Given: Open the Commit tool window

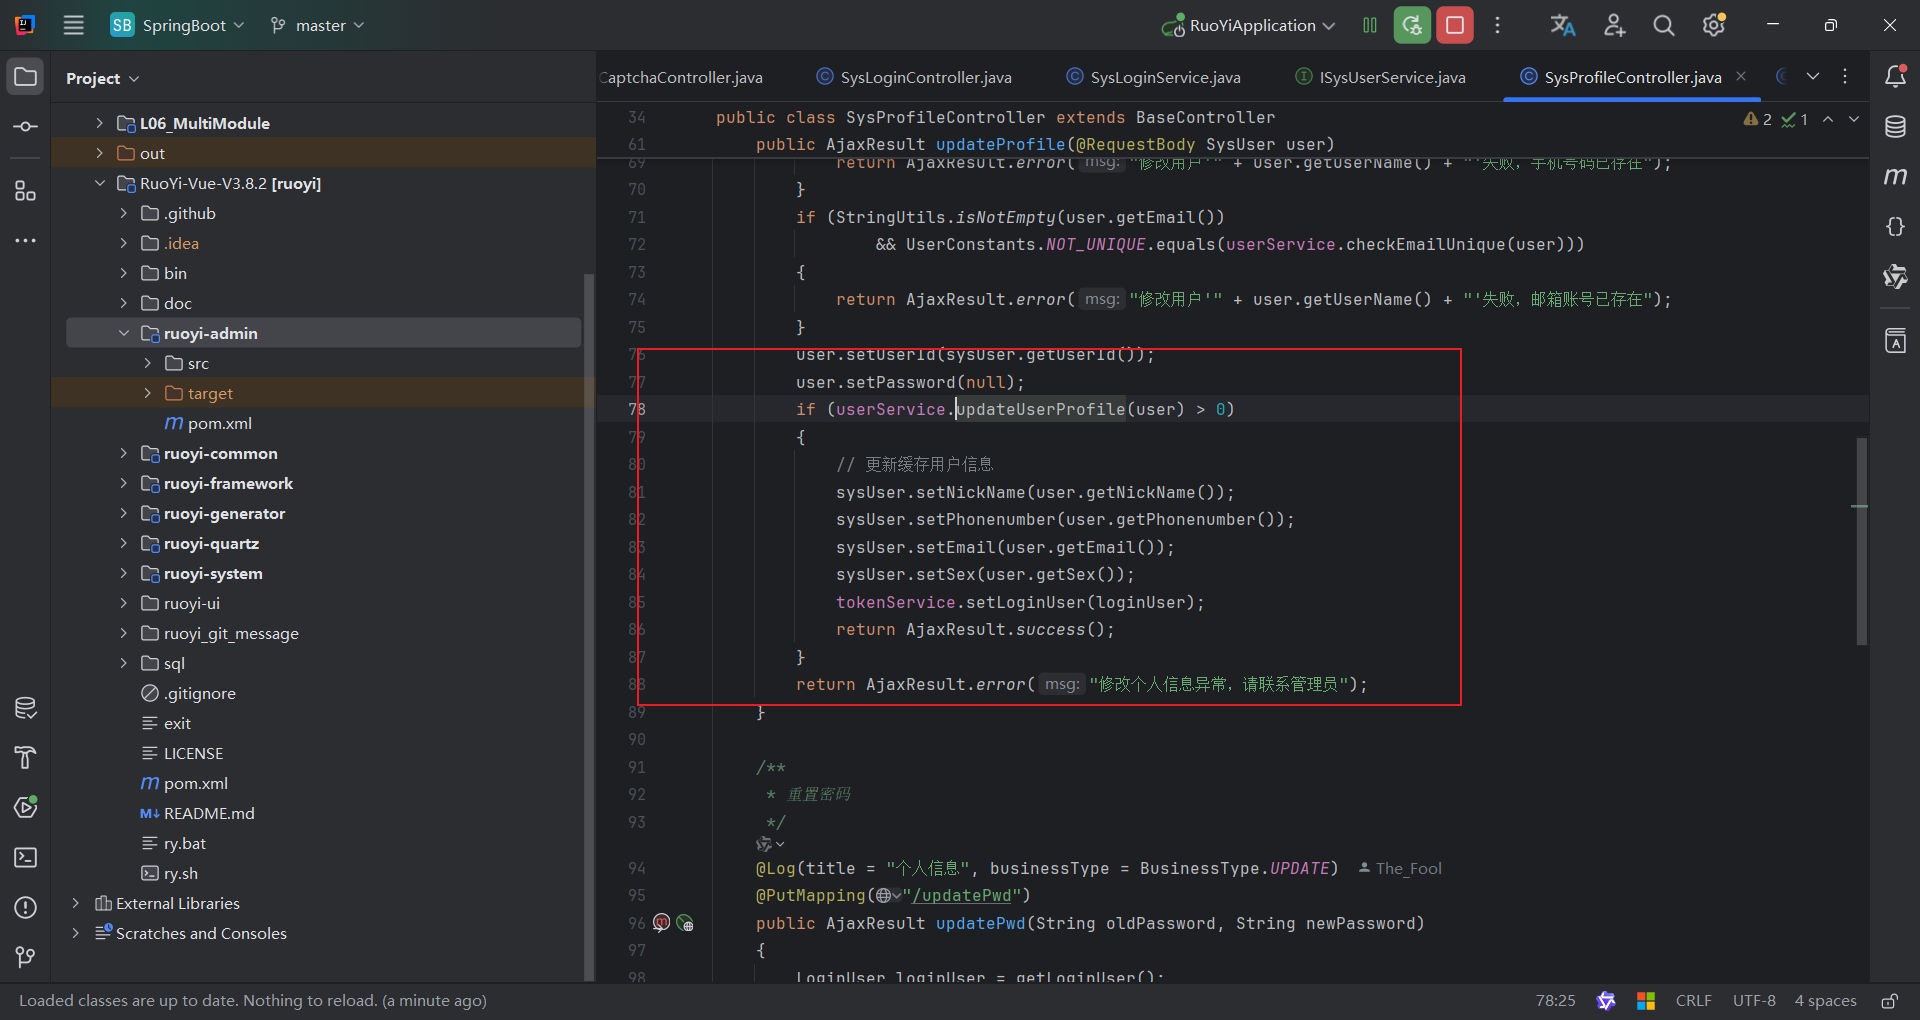Looking at the screenshot, I should coord(26,127).
